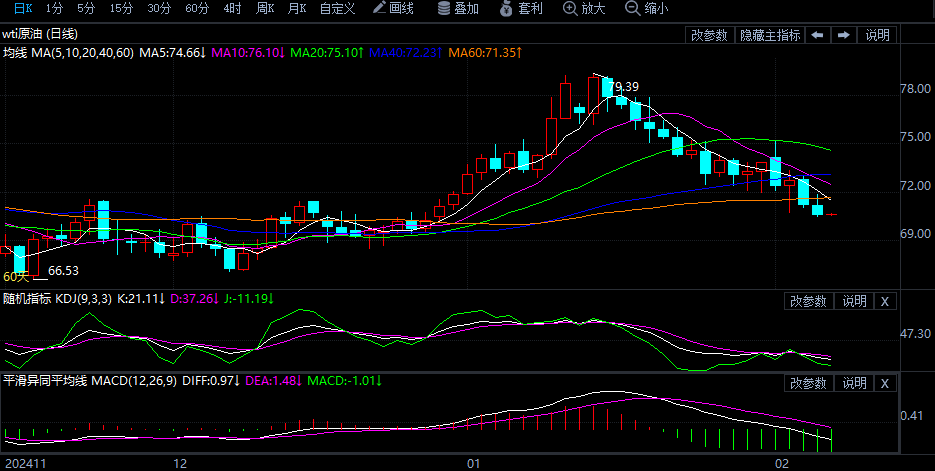Click the right arrow navigation button

tap(843, 35)
